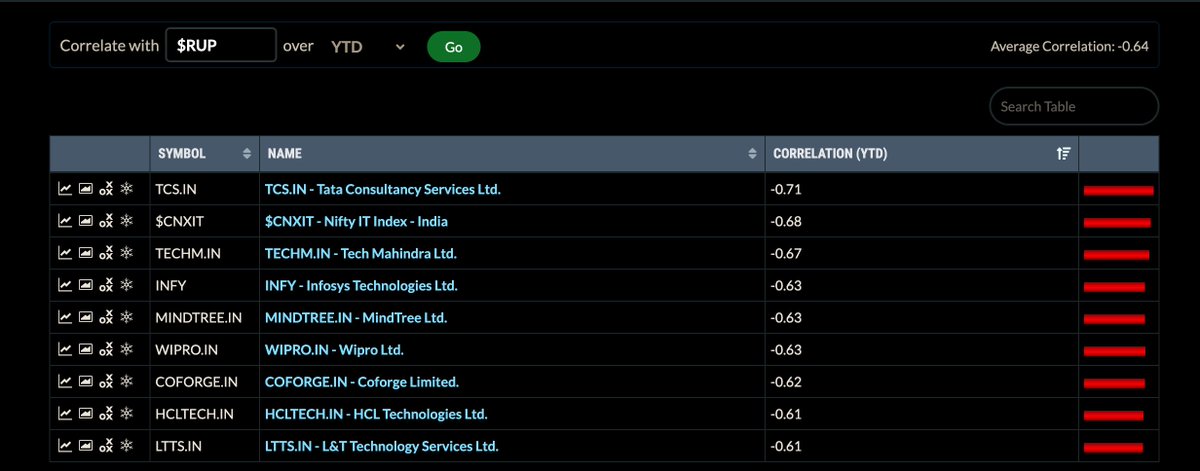Open the line chart icon for LTTS.IN
Viewport: 1200px width, 471px height.
[65, 446]
